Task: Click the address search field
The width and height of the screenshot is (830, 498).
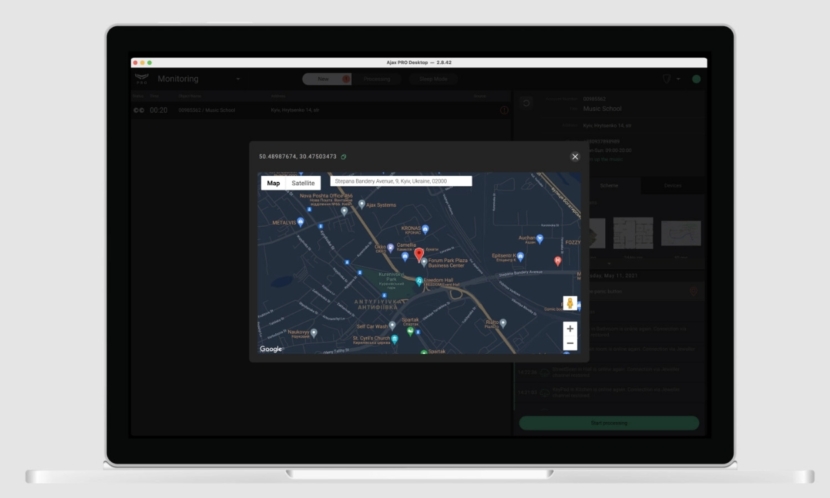Action: click(401, 181)
